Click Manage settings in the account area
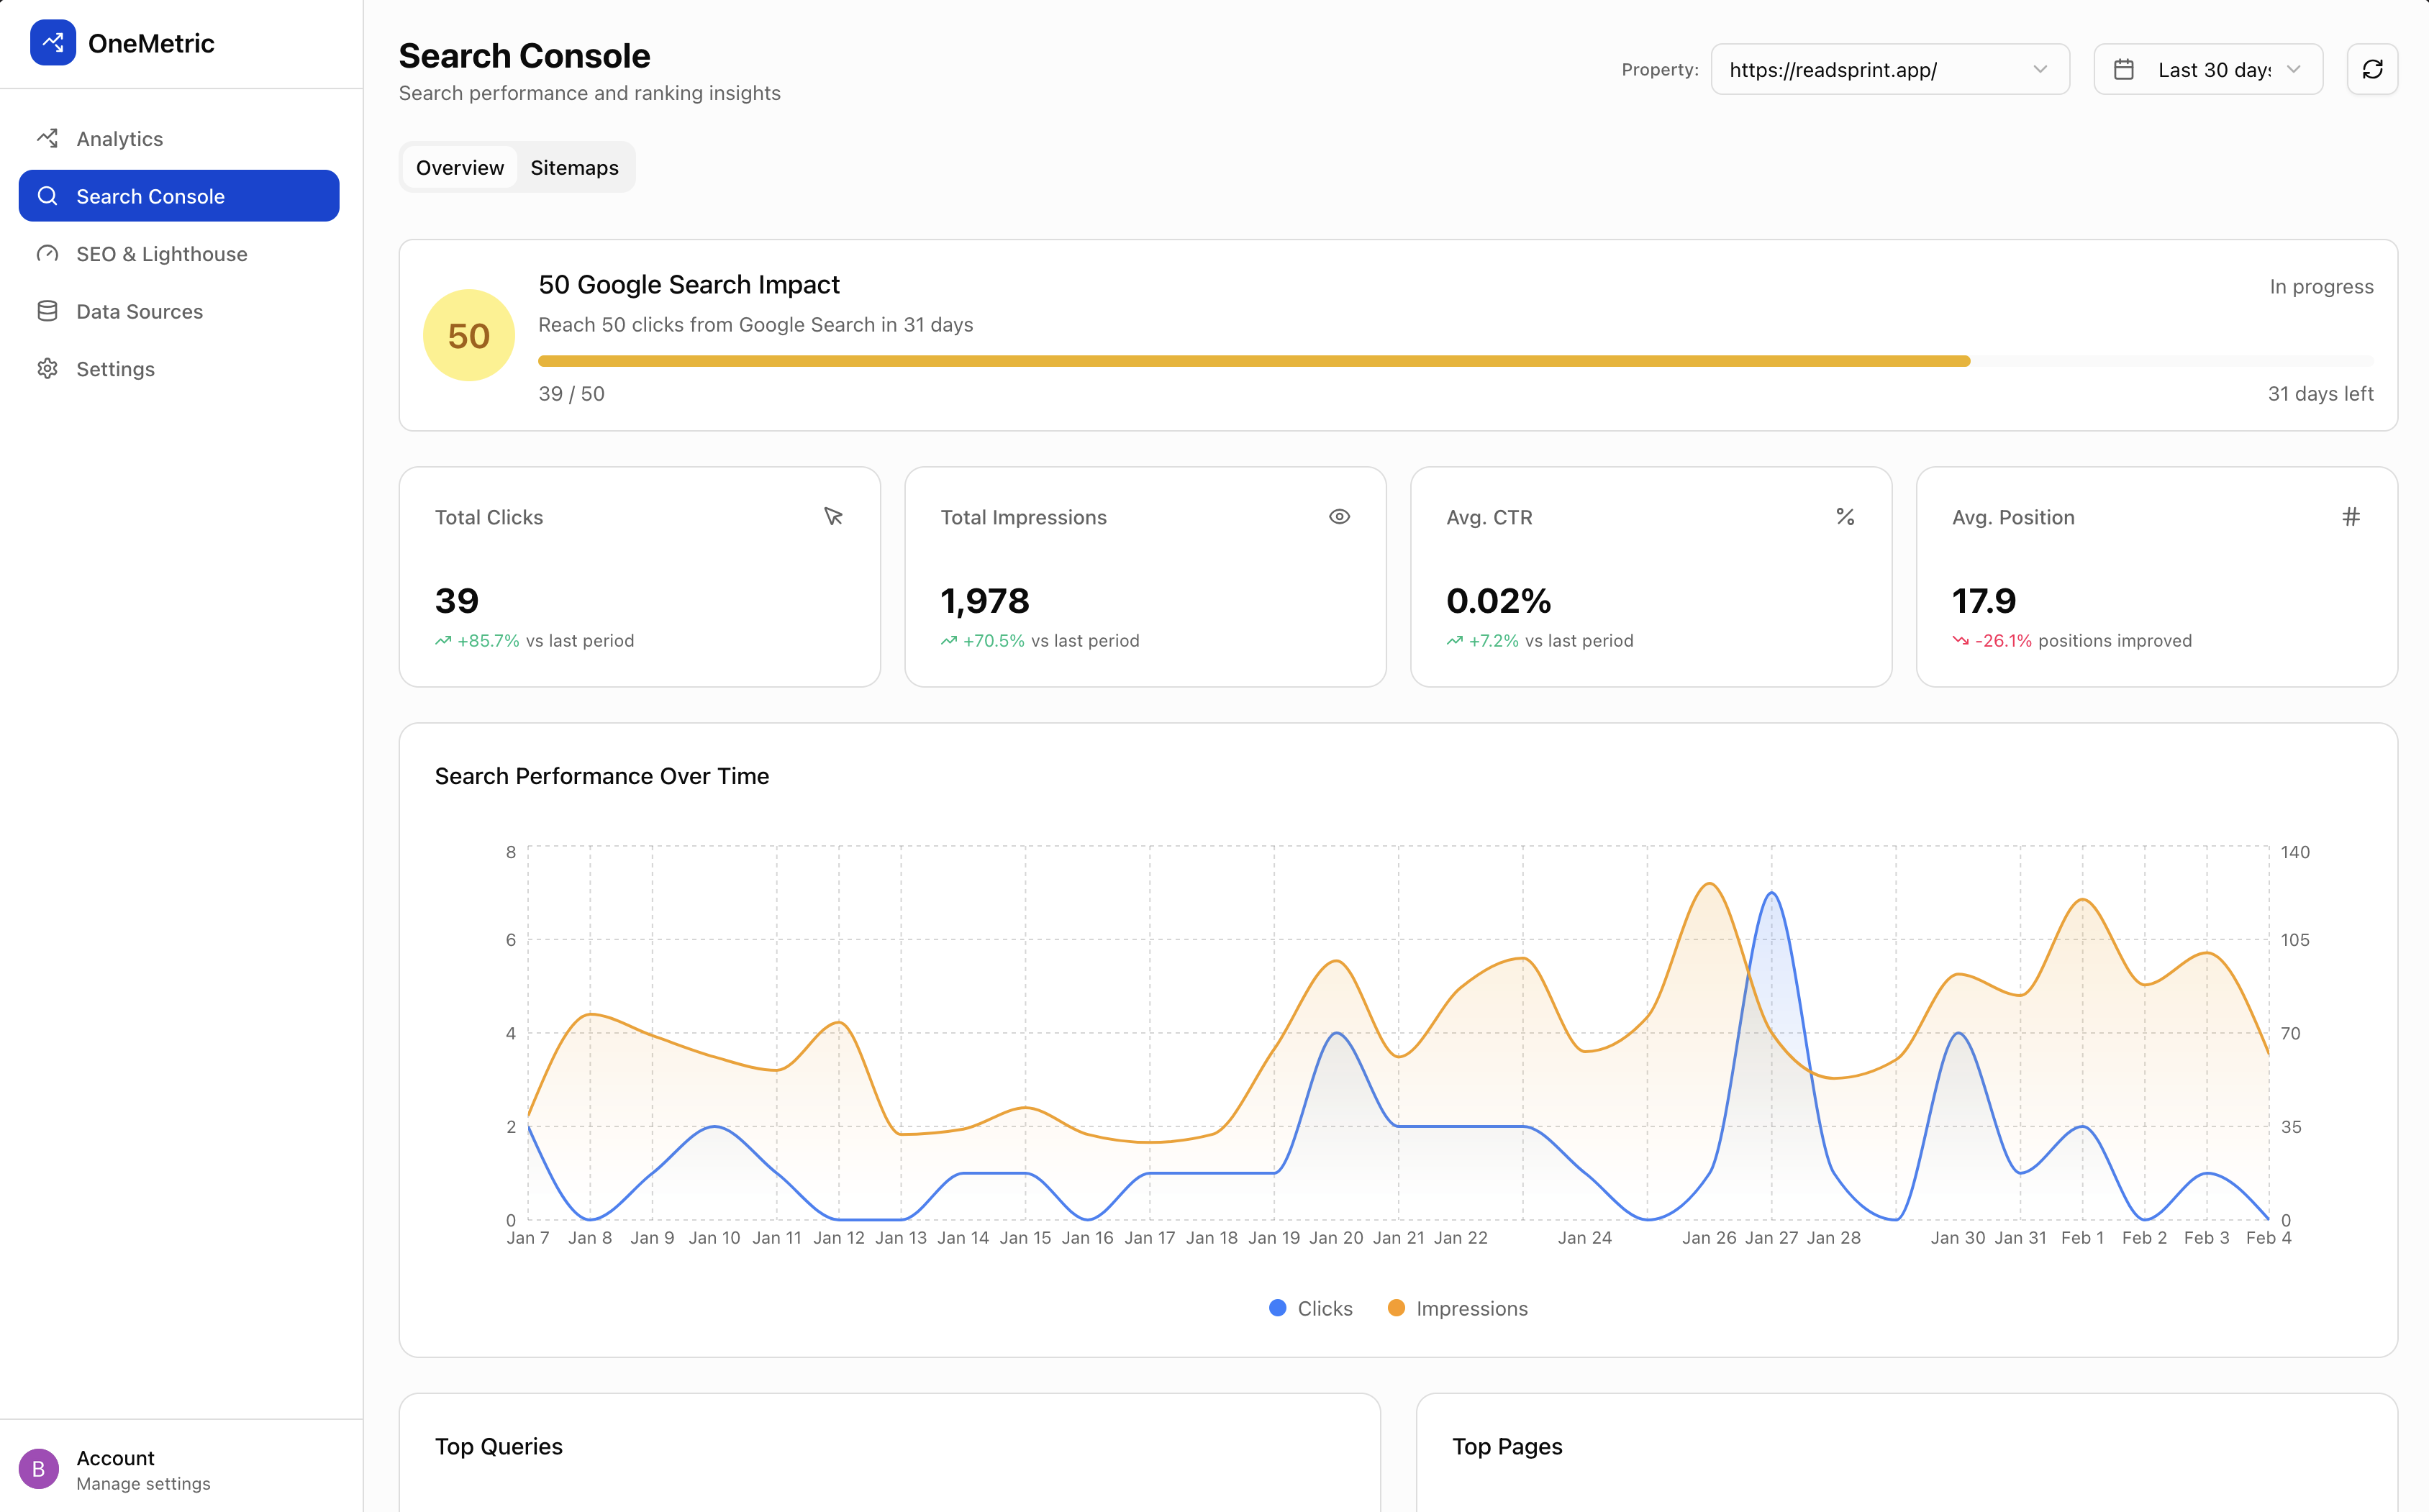The height and width of the screenshot is (1512, 2429). pos(143,1484)
